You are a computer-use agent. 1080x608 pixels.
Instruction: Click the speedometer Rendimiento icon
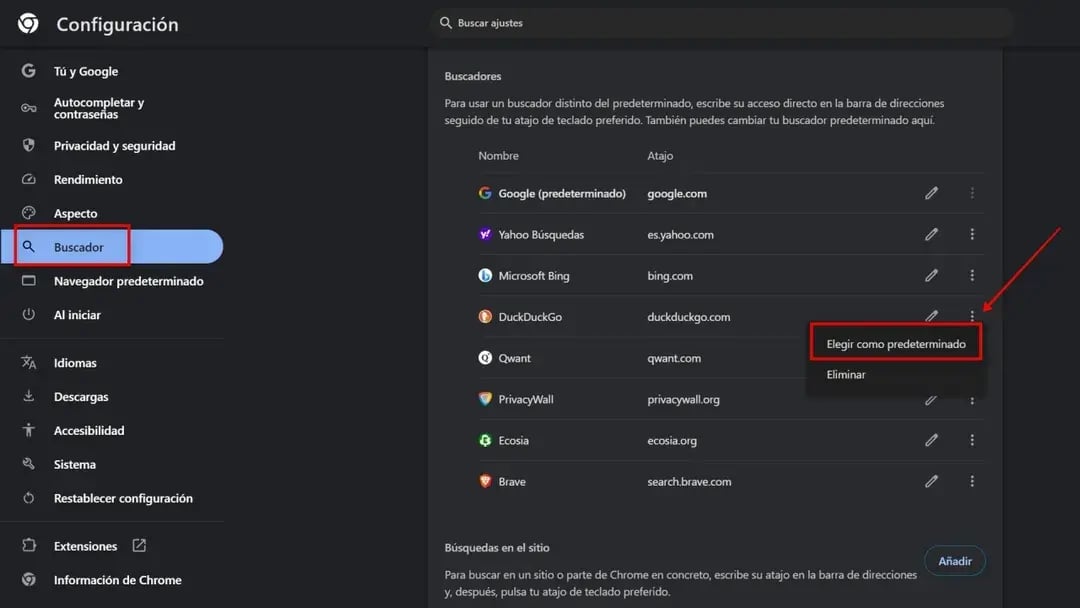tap(28, 178)
